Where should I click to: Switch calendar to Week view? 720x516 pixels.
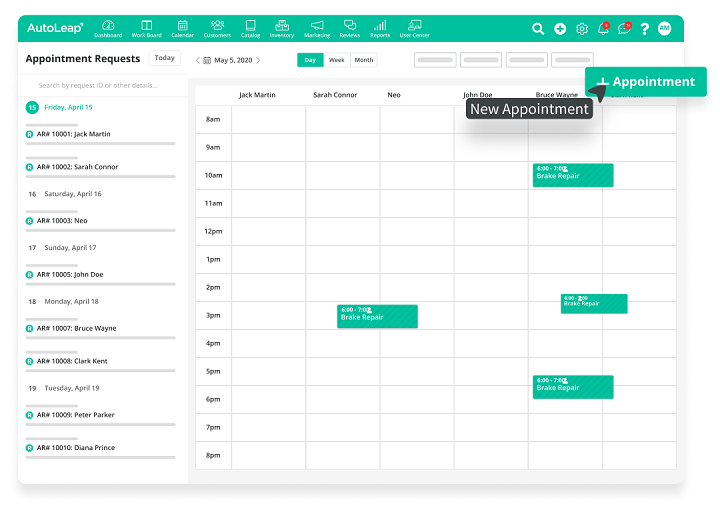337,60
